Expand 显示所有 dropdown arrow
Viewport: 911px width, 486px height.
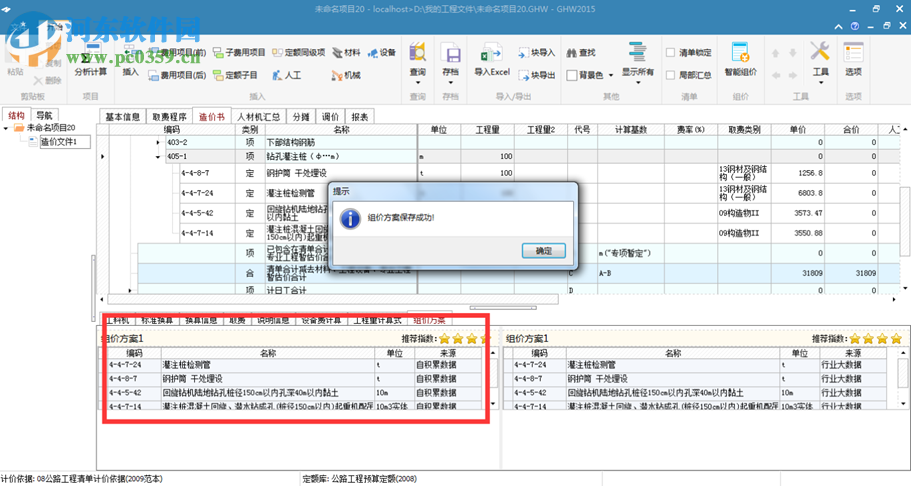click(638, 83)
